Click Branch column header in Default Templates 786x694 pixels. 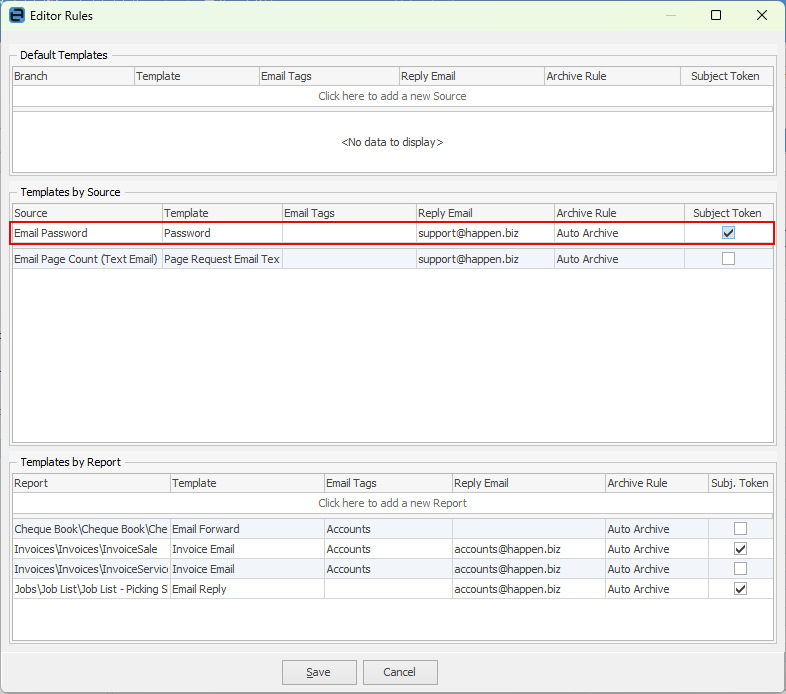tap(72, 76)
